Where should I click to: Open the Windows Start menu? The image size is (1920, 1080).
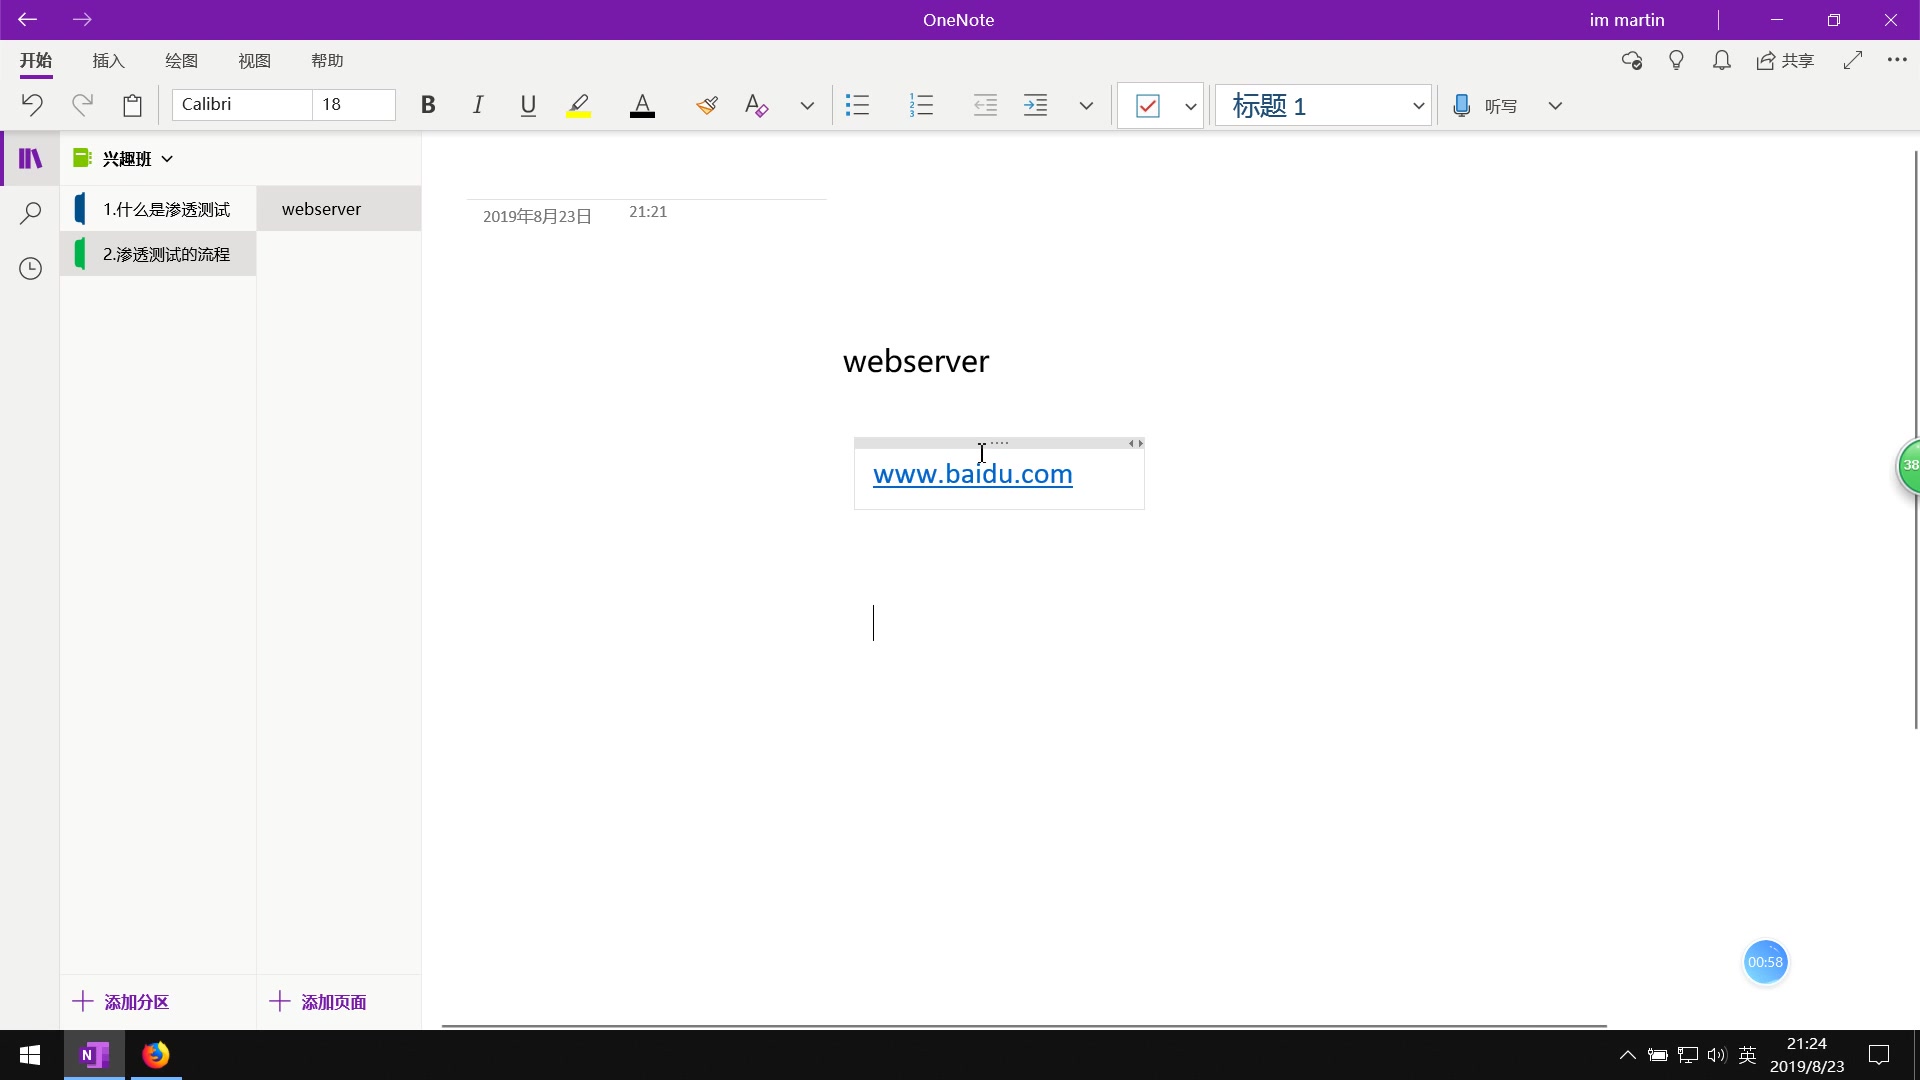(30, 1055)
